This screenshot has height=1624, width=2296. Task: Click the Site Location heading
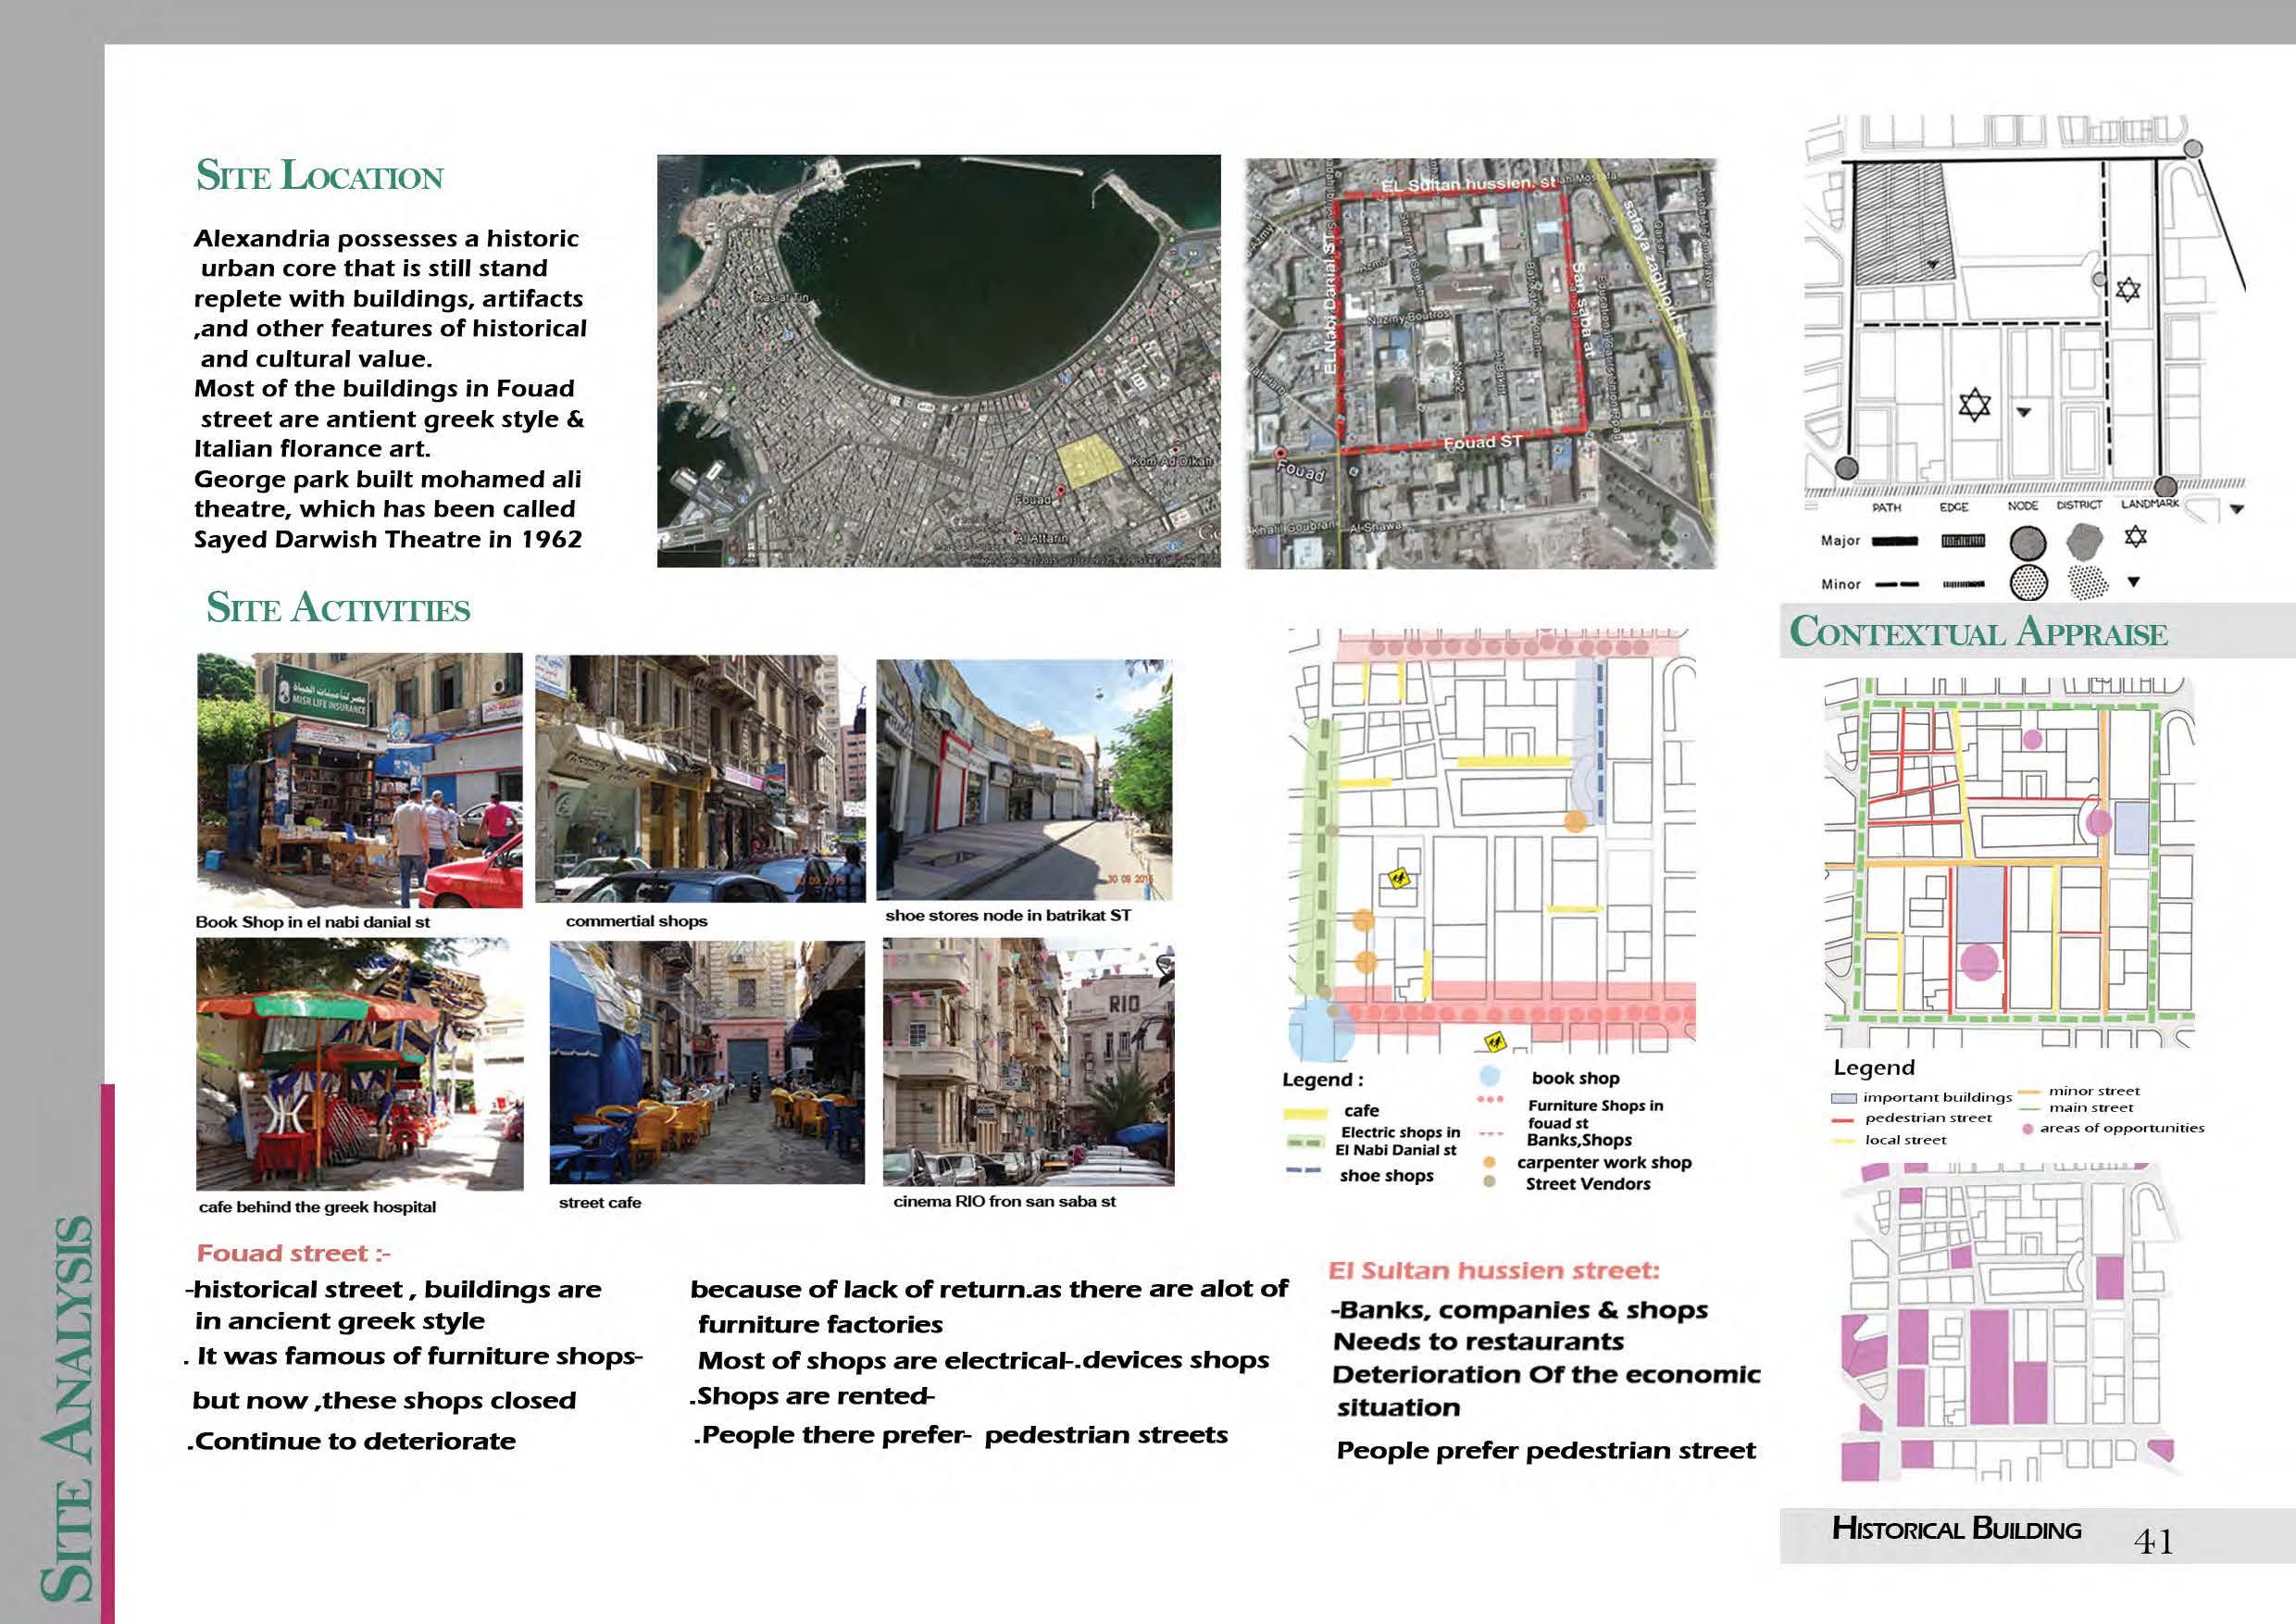click(319, 176)
